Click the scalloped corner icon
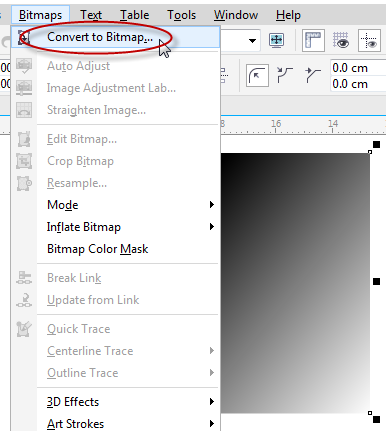Screen dimensions: 386x431 pyautogui.click(x=285, y=75)
